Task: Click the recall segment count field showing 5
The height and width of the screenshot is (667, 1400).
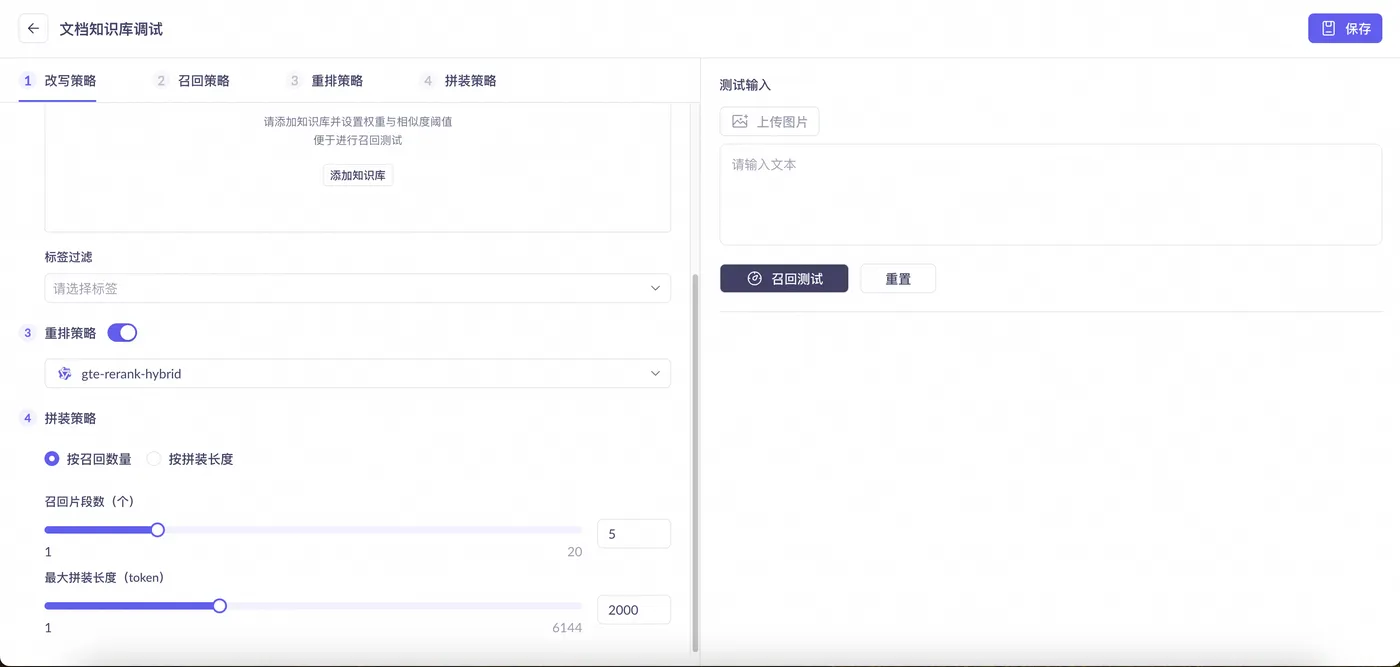Action: (x=634, y=534)
